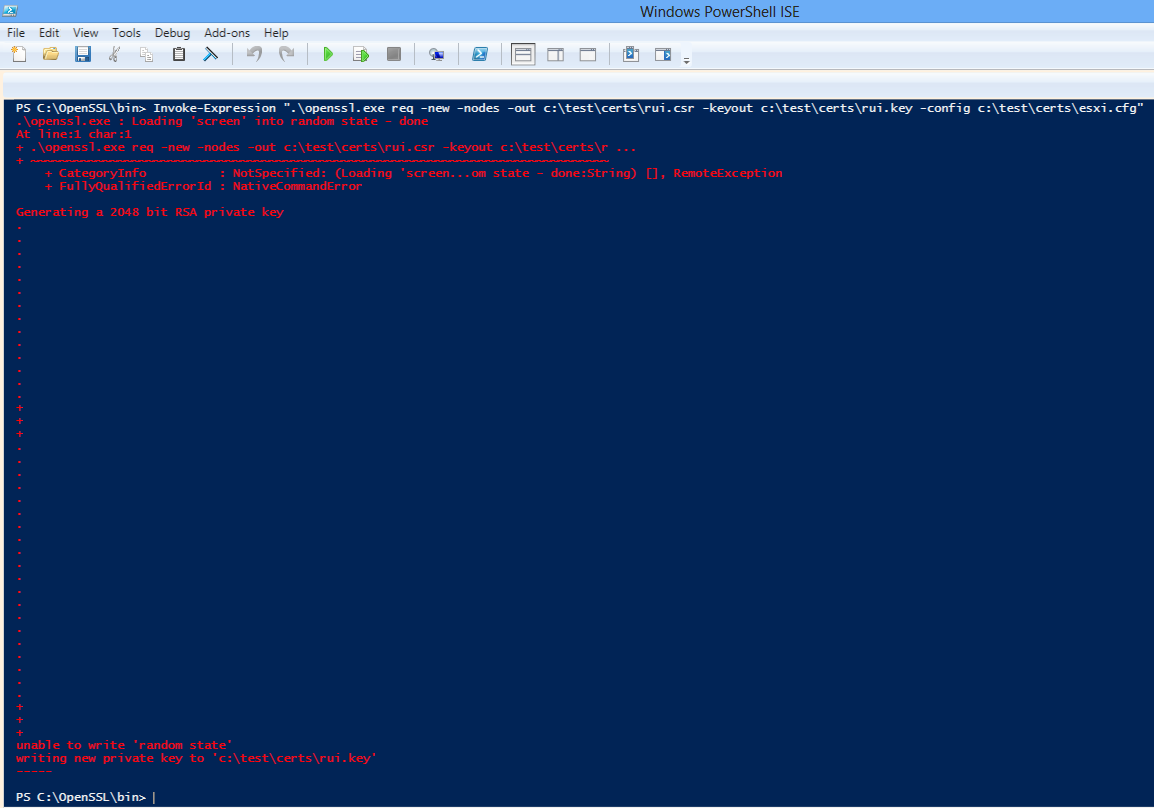Click "Generating a 2048 bit RSA private key"
The height and width of the screenshot is (808, 1154).
[150, 212]
